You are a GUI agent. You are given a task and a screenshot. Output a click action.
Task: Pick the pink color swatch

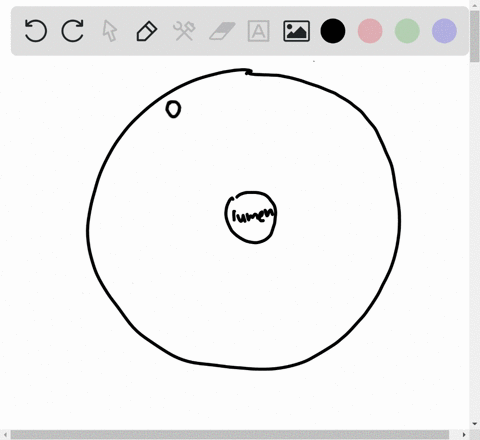pyautogui.click(x=370, y=31)
